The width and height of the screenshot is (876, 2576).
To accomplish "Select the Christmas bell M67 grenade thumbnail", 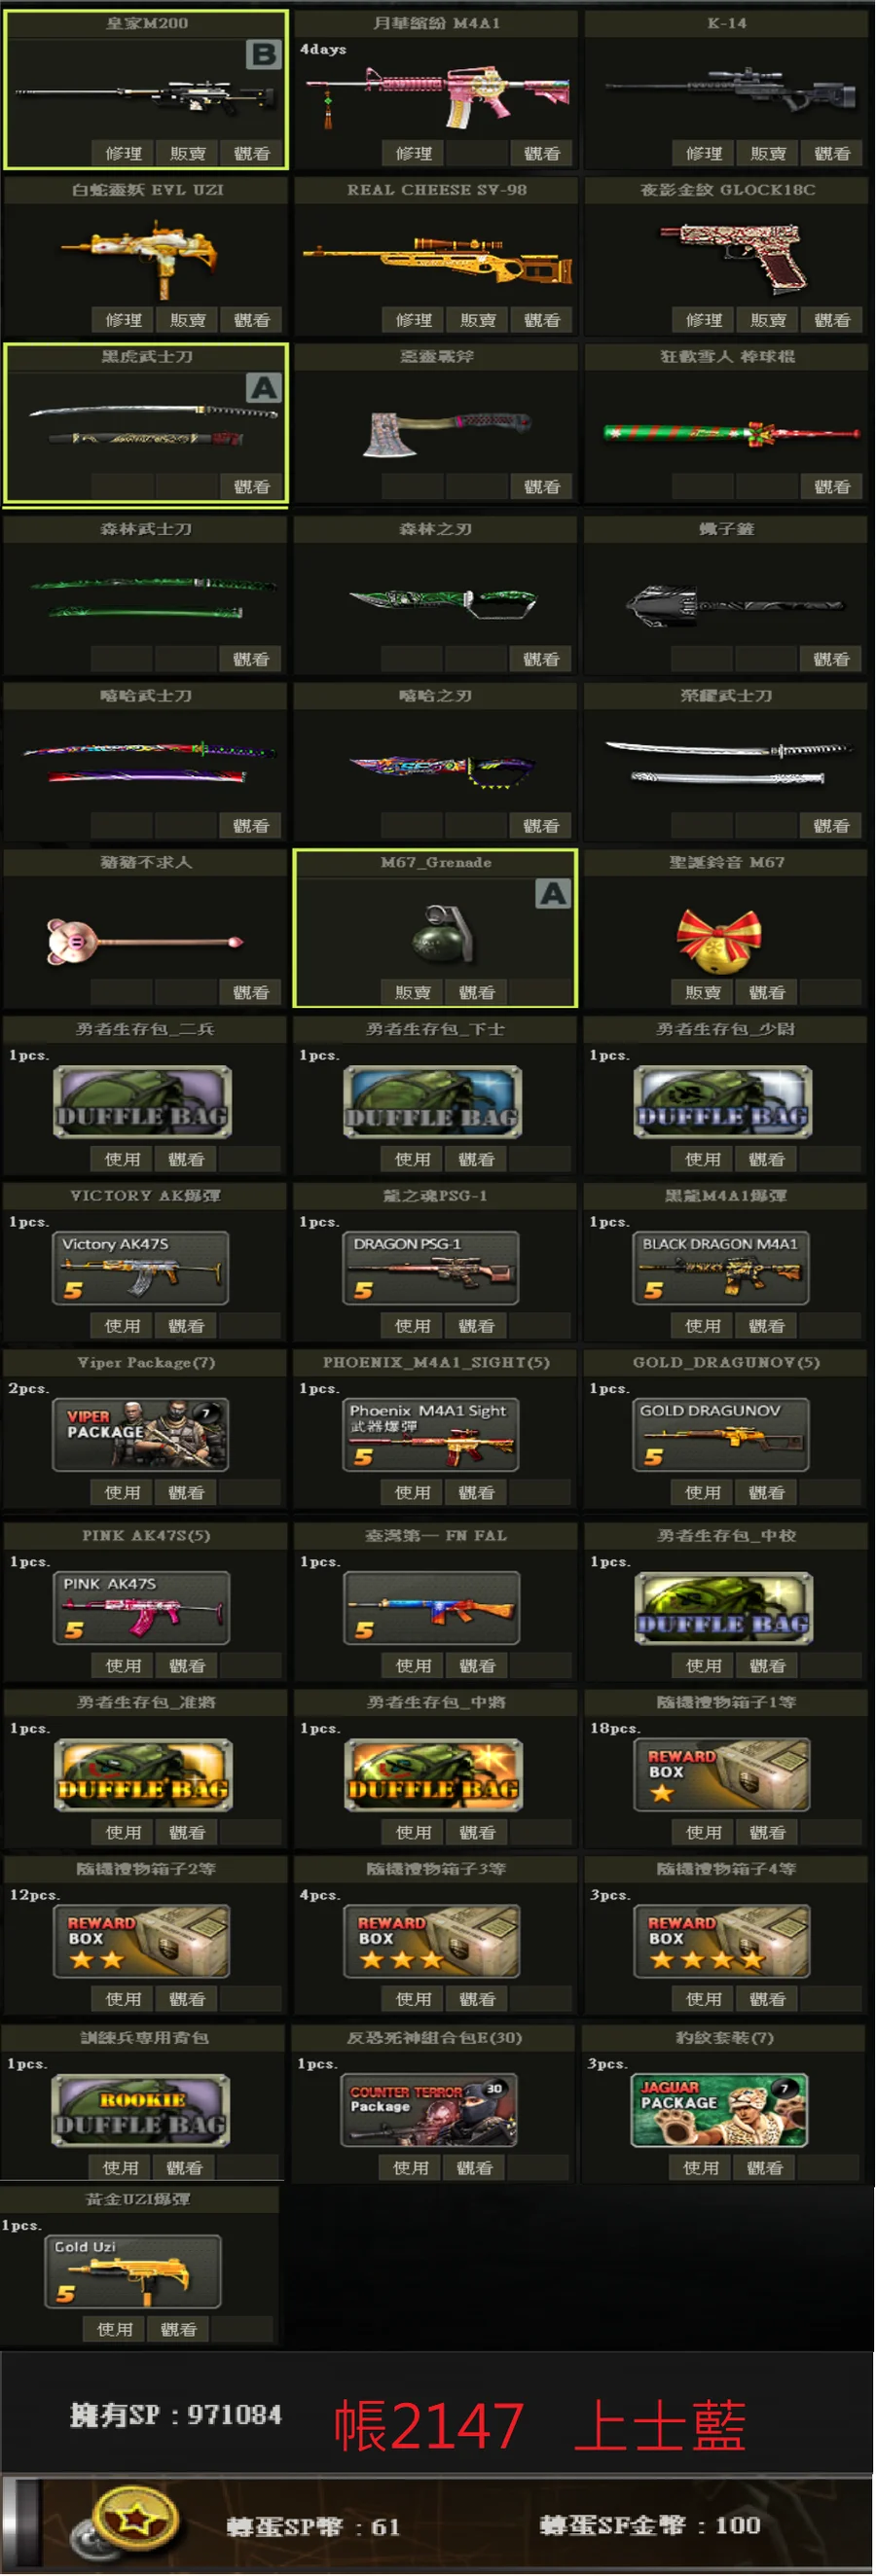I will [x=719, y=940].
